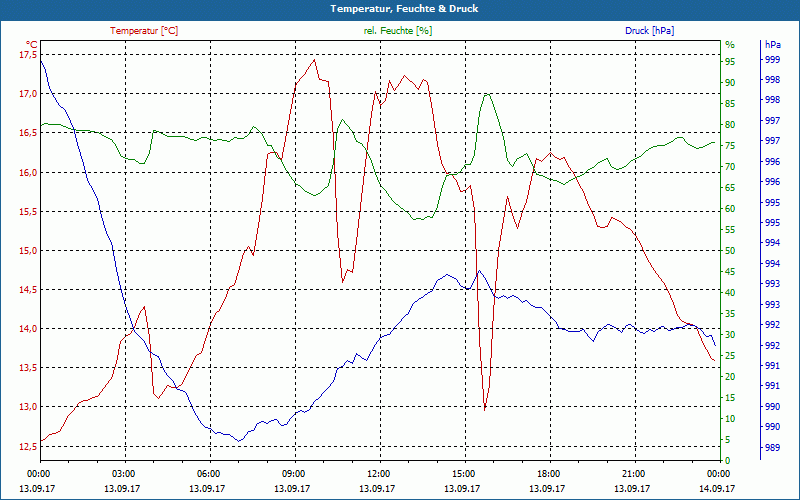Click blue pressure axis value '999'
This screenshot has width=800, height=500.
773,60
